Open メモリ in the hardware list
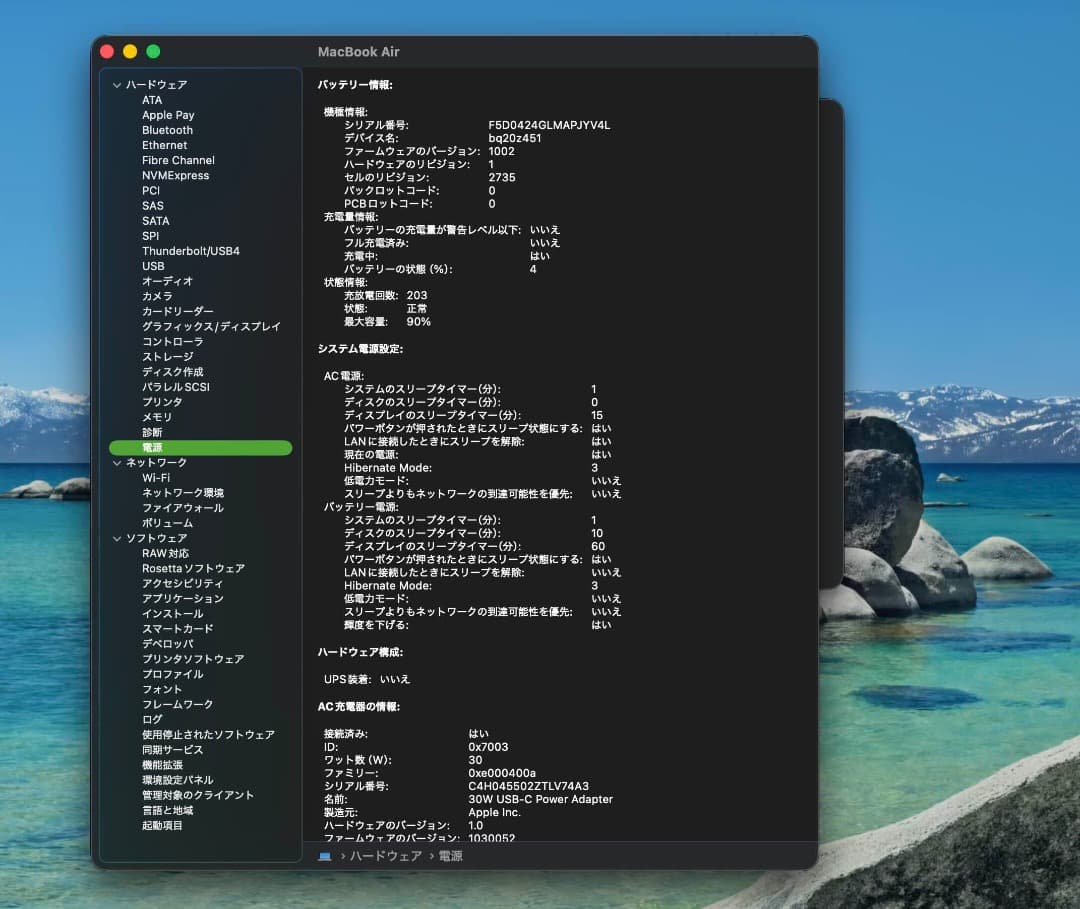The width and height of the screenshot is (1080, 909). pos(157,417)
